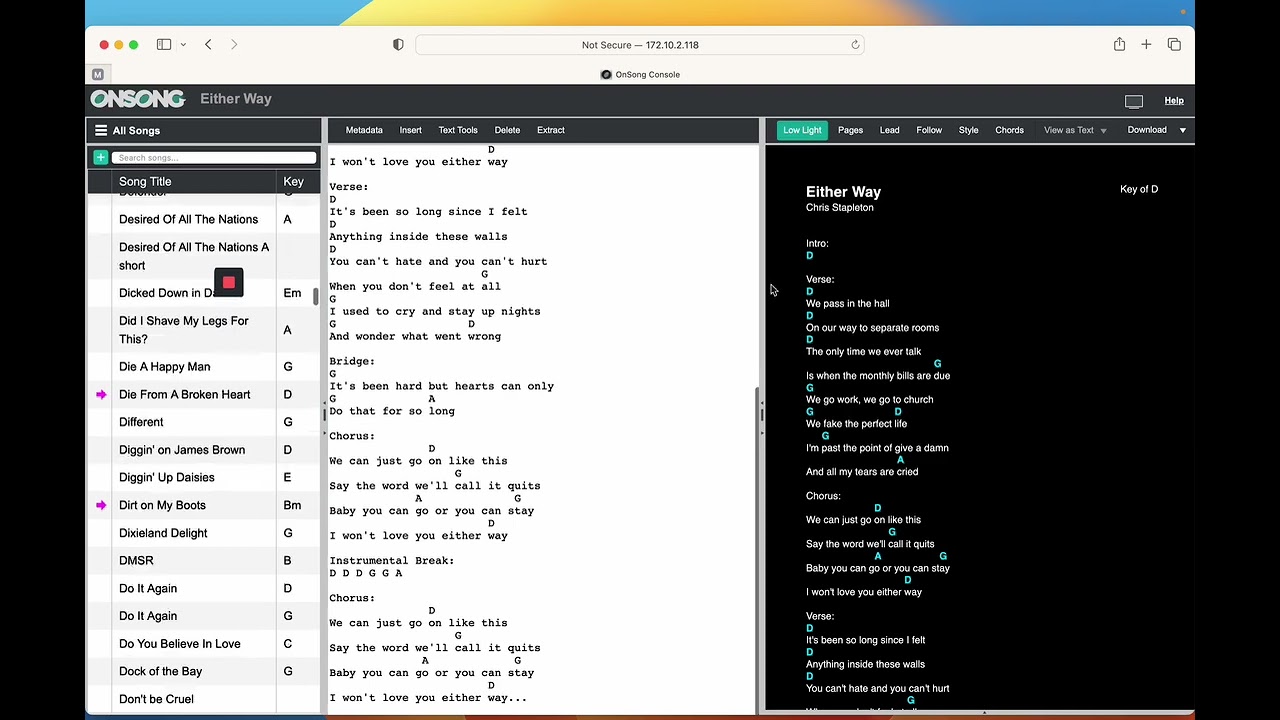The image size is (1280, 720).
Task: Click the Pages button
Action: click(x=850, y=130)
